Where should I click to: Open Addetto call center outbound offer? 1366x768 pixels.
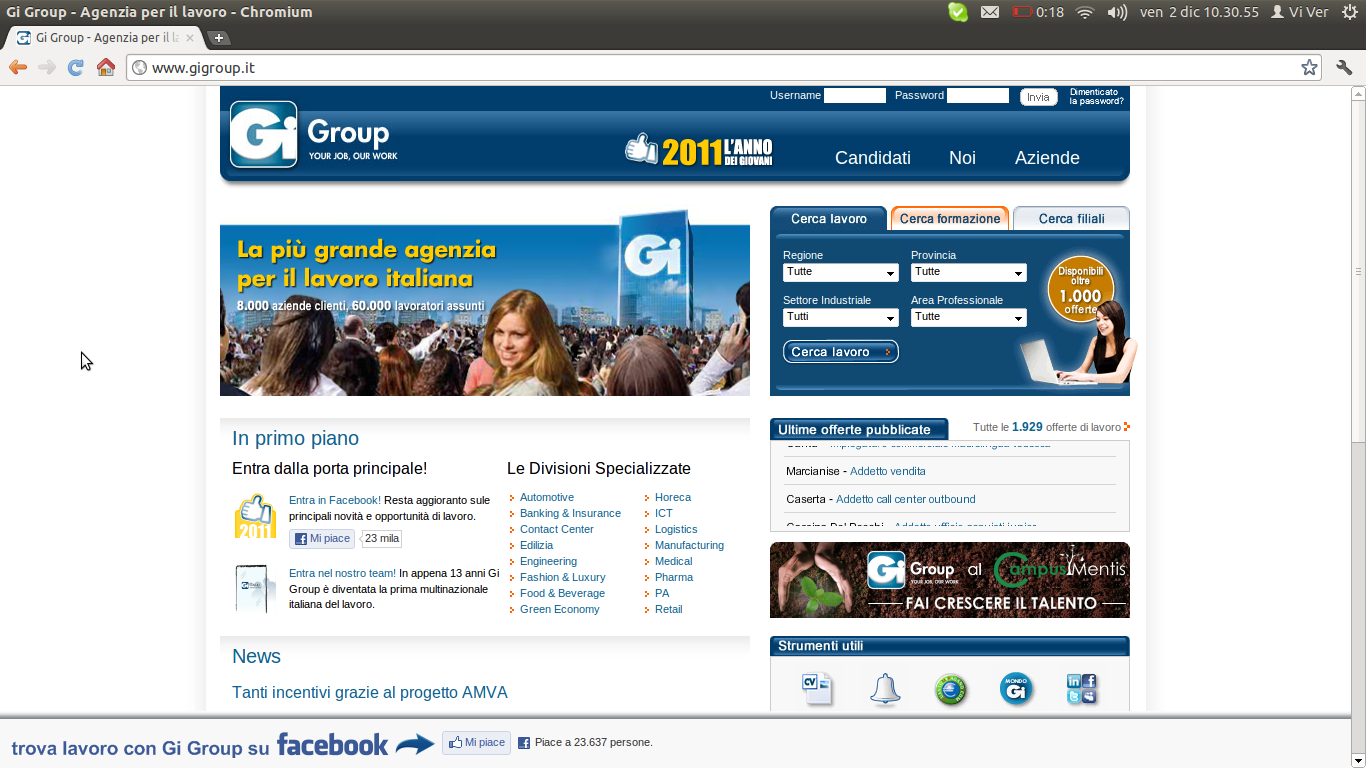(x=905, y=499)
